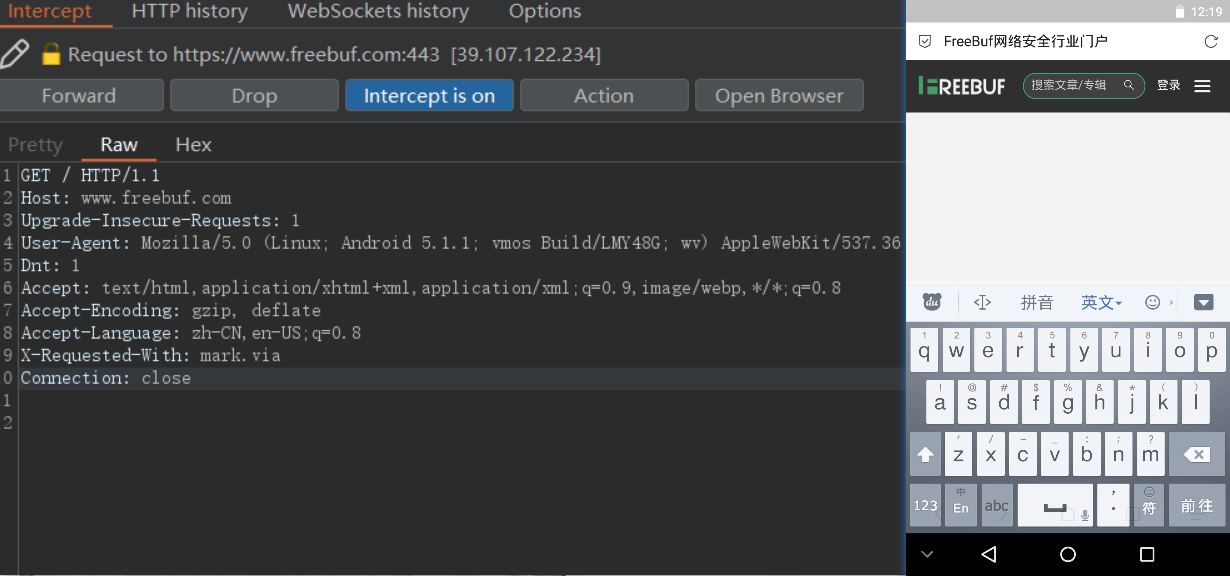The height and width of the screenshot is (576, 1230).
Task: Tap the magnifier icon in the FreeBuf search box
Action: click(x=1129, y=86)
